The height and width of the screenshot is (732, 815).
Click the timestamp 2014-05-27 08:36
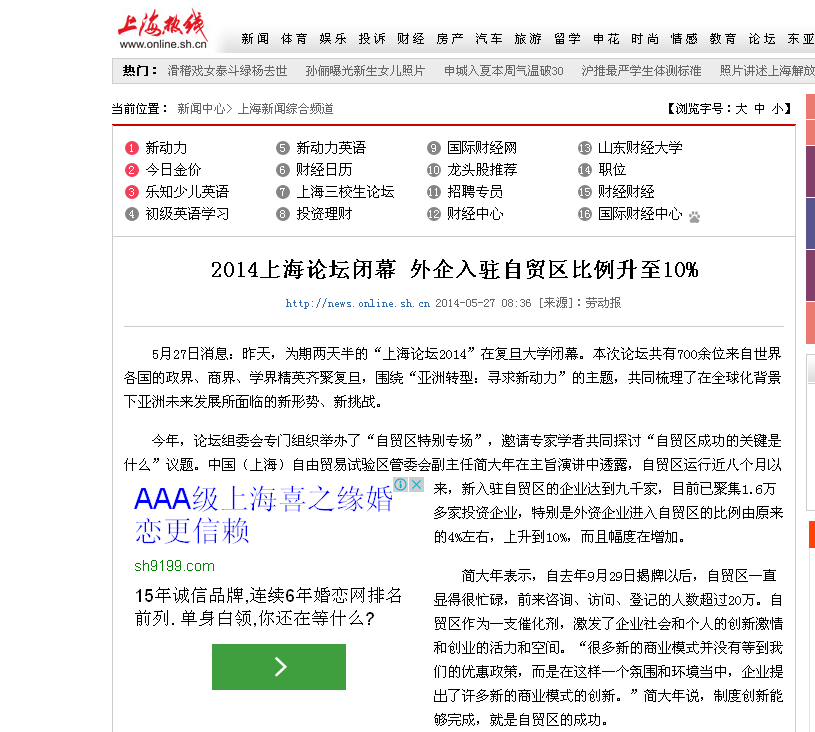coord(483,304)
